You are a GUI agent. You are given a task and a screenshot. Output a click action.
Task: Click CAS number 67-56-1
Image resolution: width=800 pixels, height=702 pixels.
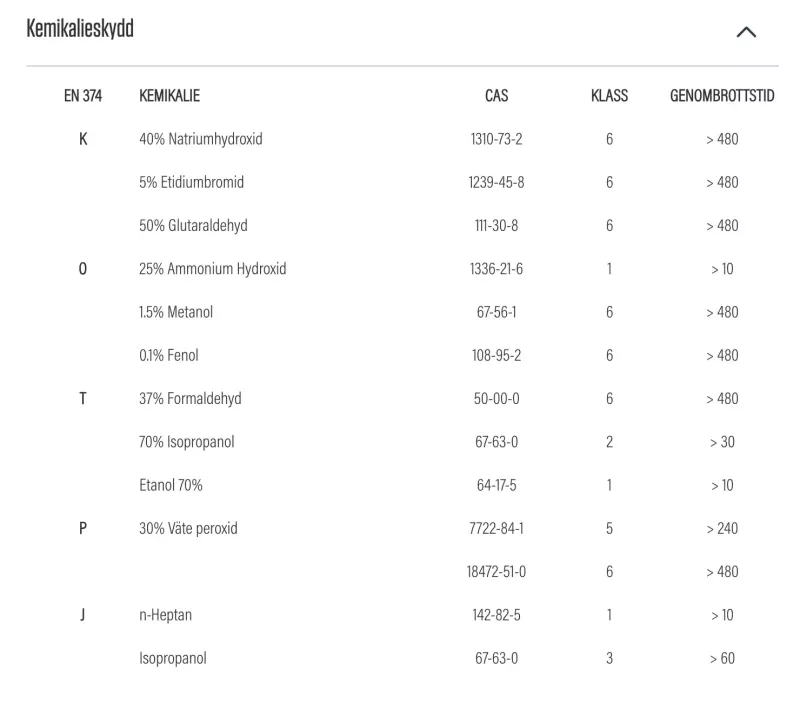click(496, 312)
